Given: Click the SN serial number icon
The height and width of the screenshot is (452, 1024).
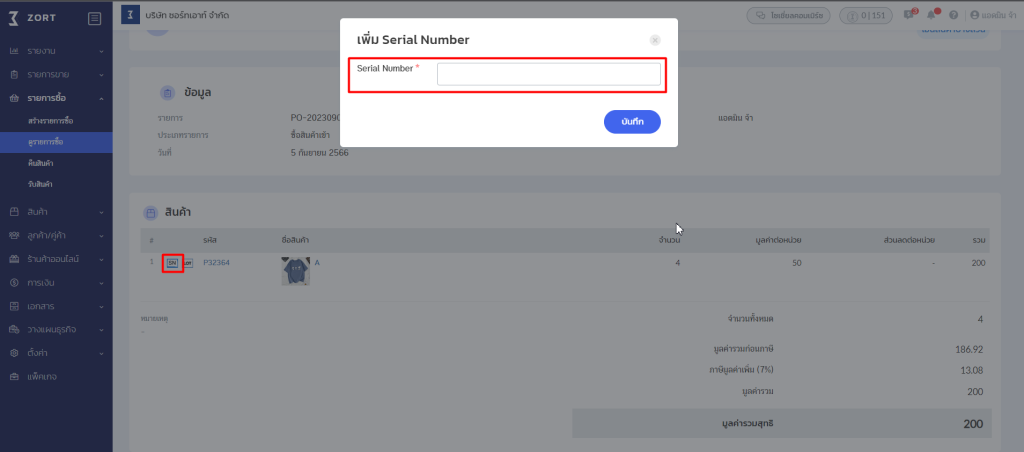Looking at the screenshot, I should 172,263.
